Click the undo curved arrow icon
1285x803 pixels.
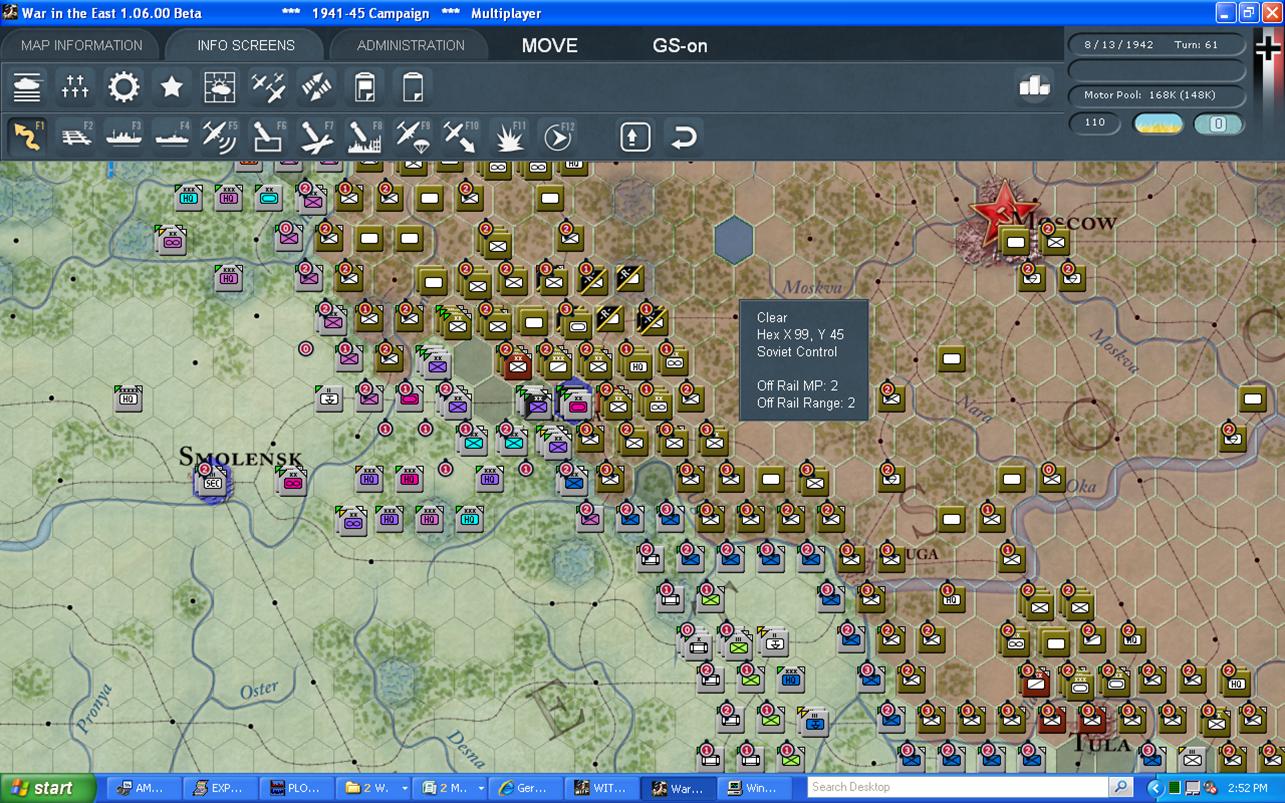click(683, 136)
